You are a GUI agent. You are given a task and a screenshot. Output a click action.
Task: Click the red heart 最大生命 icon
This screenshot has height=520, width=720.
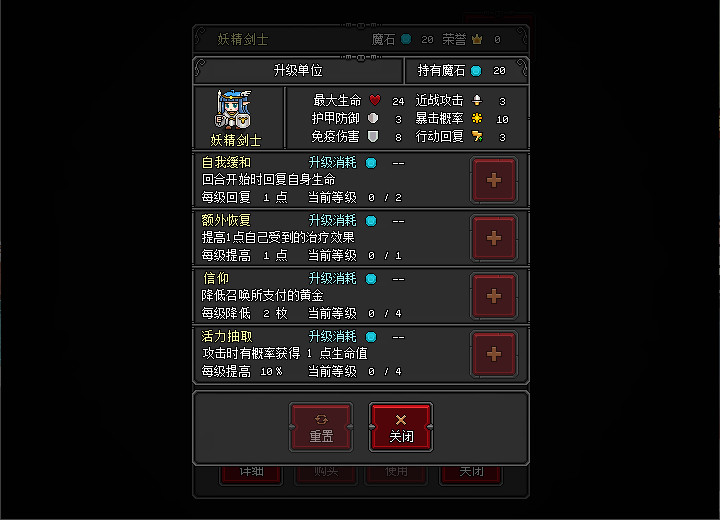(x=375, y=100)
